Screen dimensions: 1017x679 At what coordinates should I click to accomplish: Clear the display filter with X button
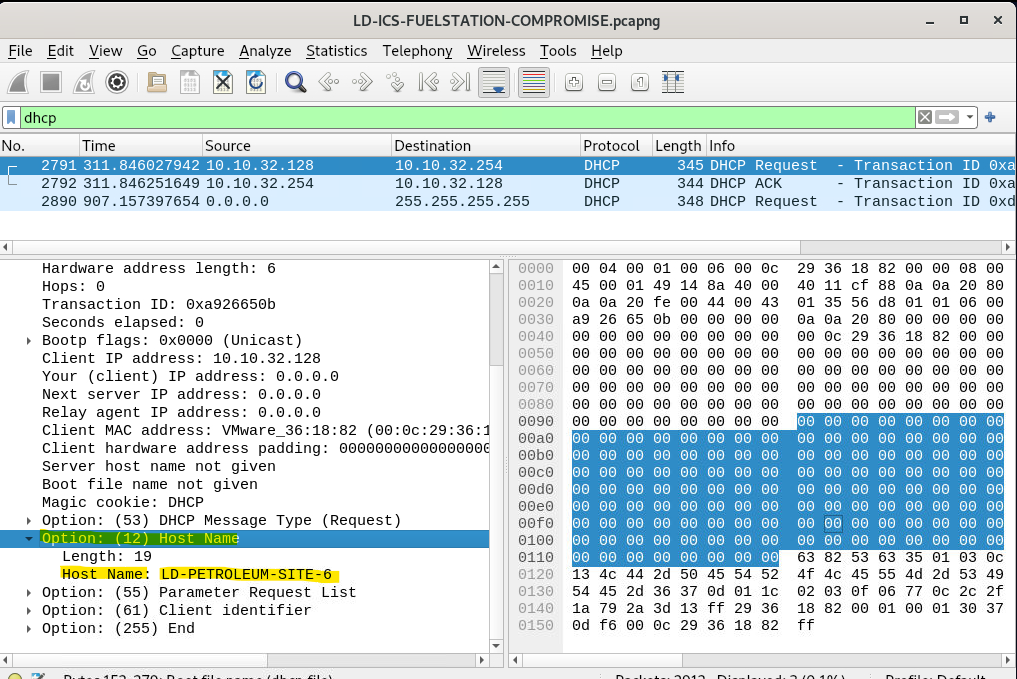[x=925, y=118]
